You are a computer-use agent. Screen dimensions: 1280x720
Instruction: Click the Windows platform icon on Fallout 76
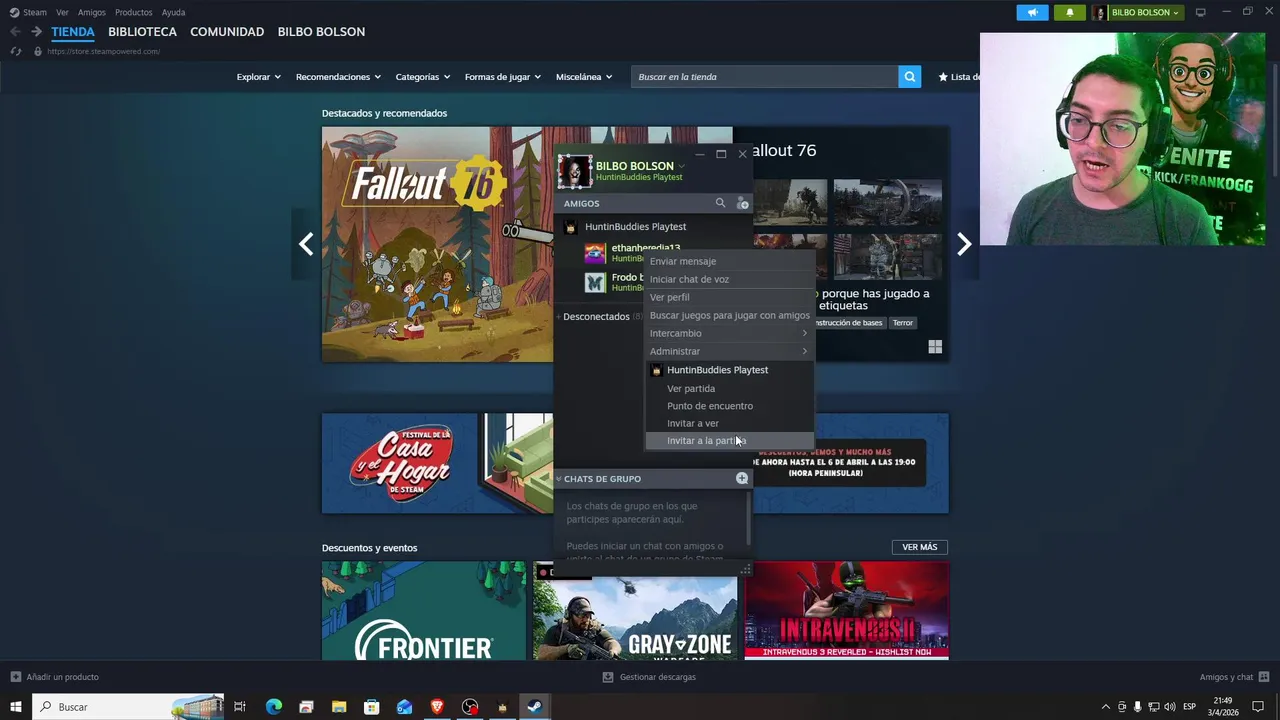(935, 347)
